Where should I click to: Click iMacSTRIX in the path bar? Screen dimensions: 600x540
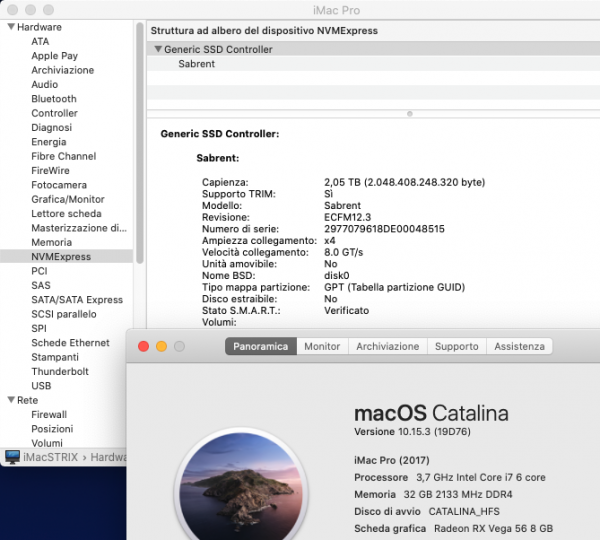[x=51, y=457]
